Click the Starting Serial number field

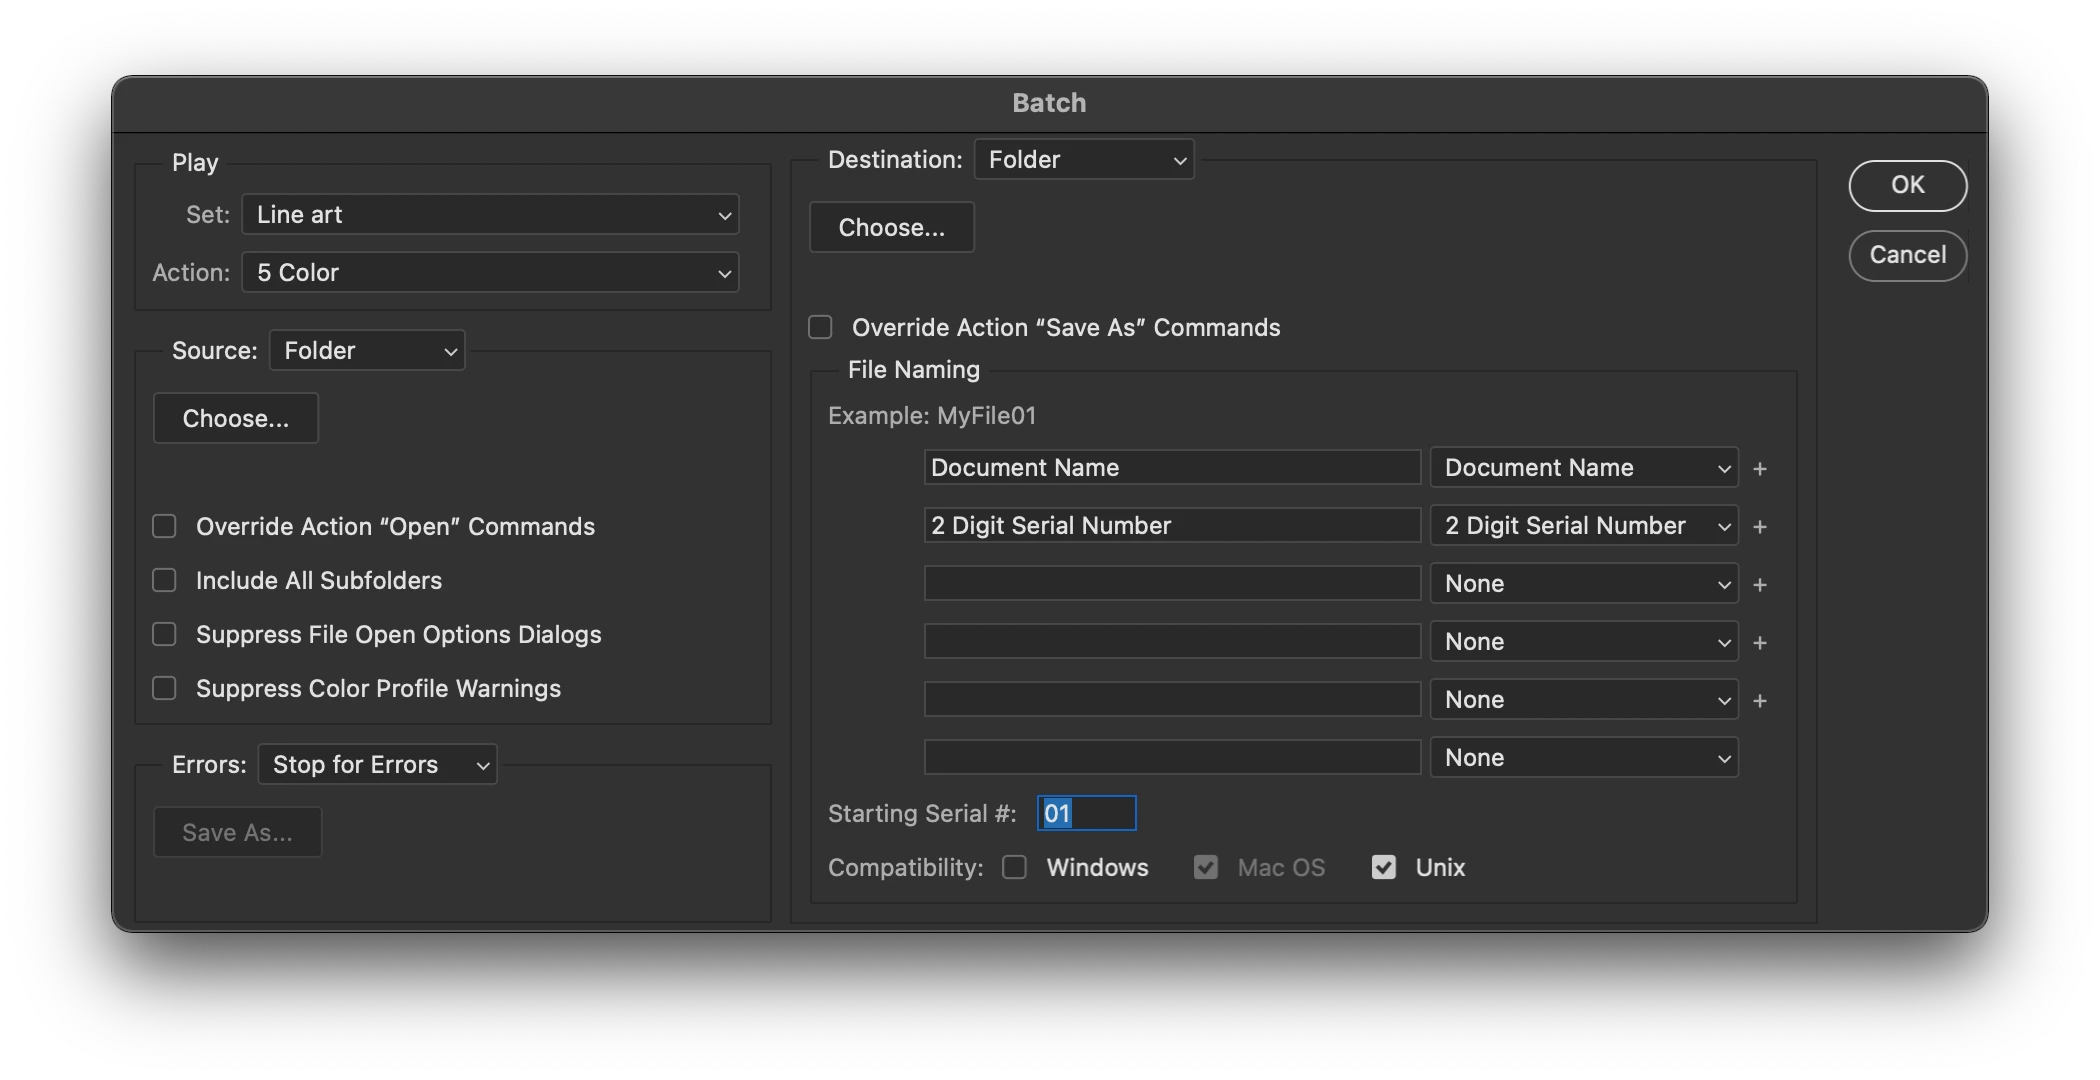coord(1086,813)
